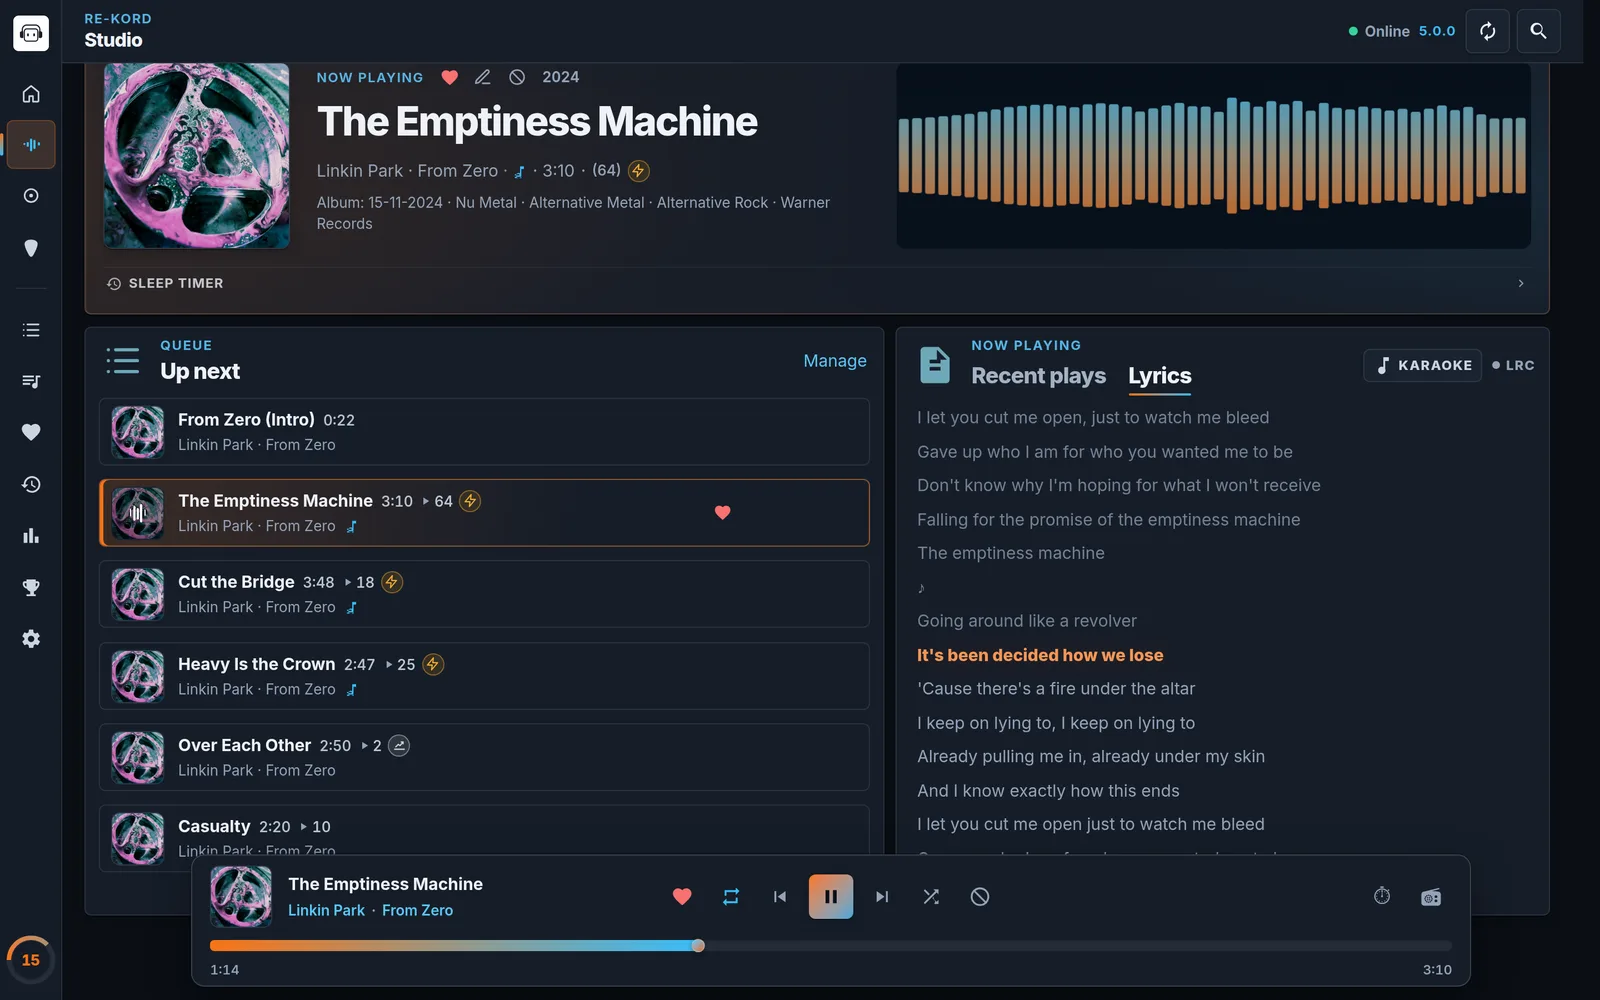Click the audio waveform visualizer
Screen dimensions: 1600x1000
pos(1213,156)
